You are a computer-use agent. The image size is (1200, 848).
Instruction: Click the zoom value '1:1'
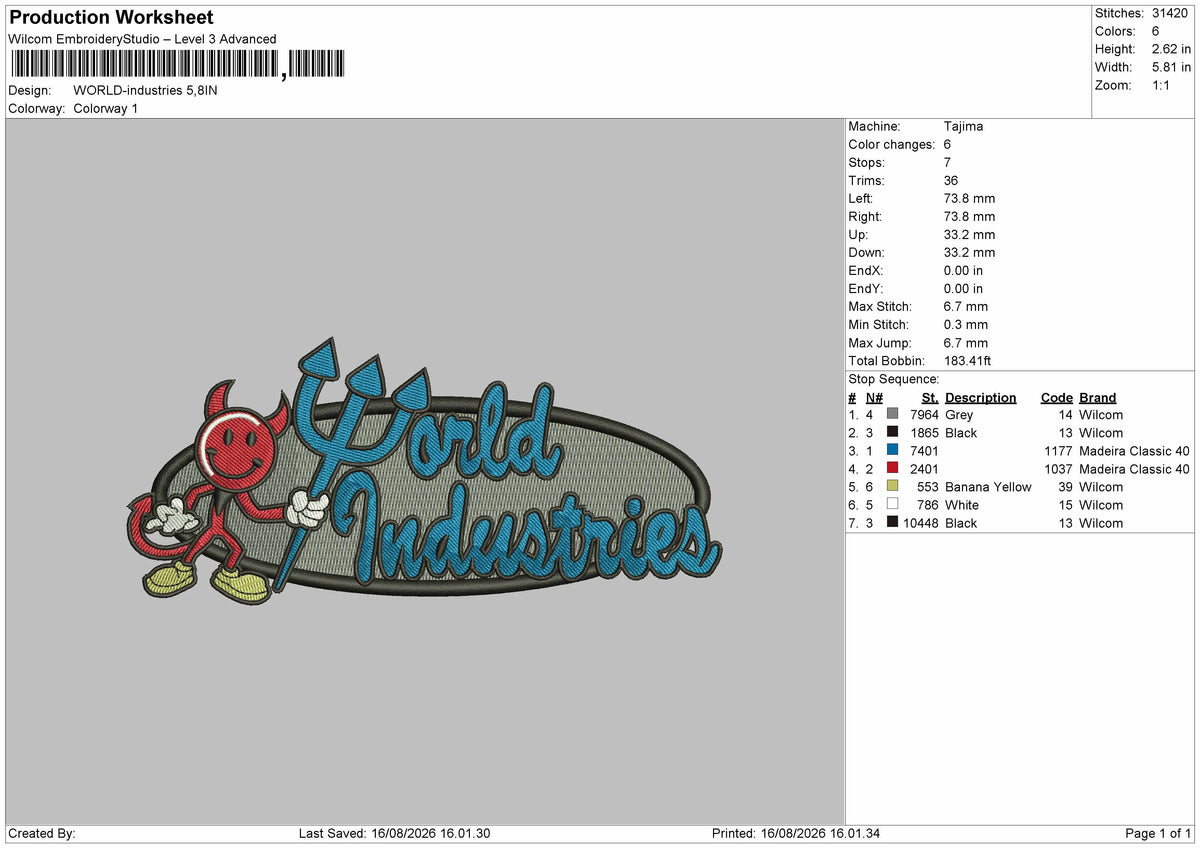(1162, 85)
